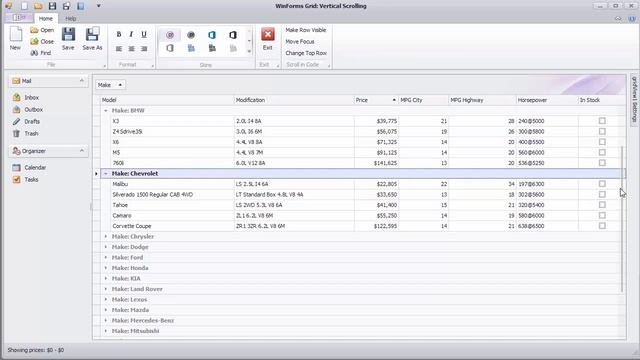
Task: Select the white Office skin in the bottom row
Action: (x=170, y=49)
